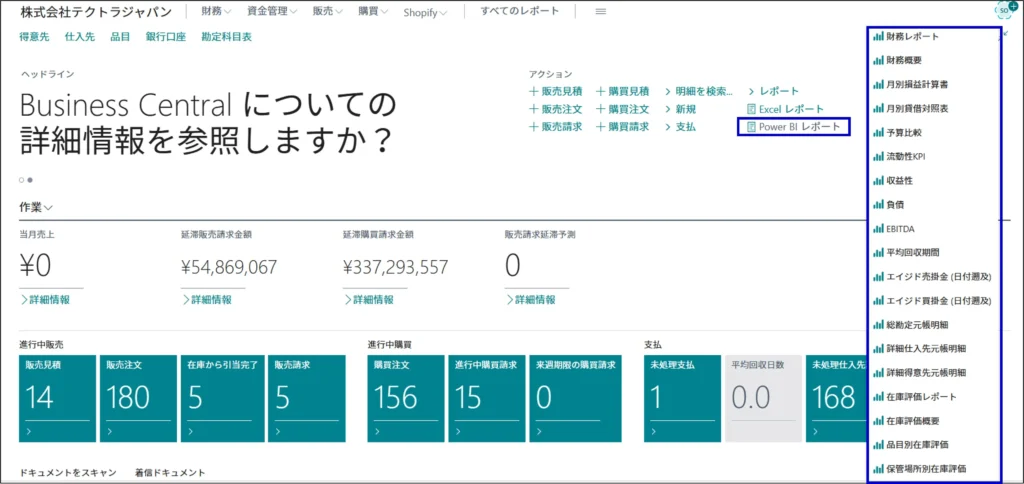The height and width of the screenshot is (484, 1024).
Task: Click the Excel レポート document icon
Action: click(751, 109)
